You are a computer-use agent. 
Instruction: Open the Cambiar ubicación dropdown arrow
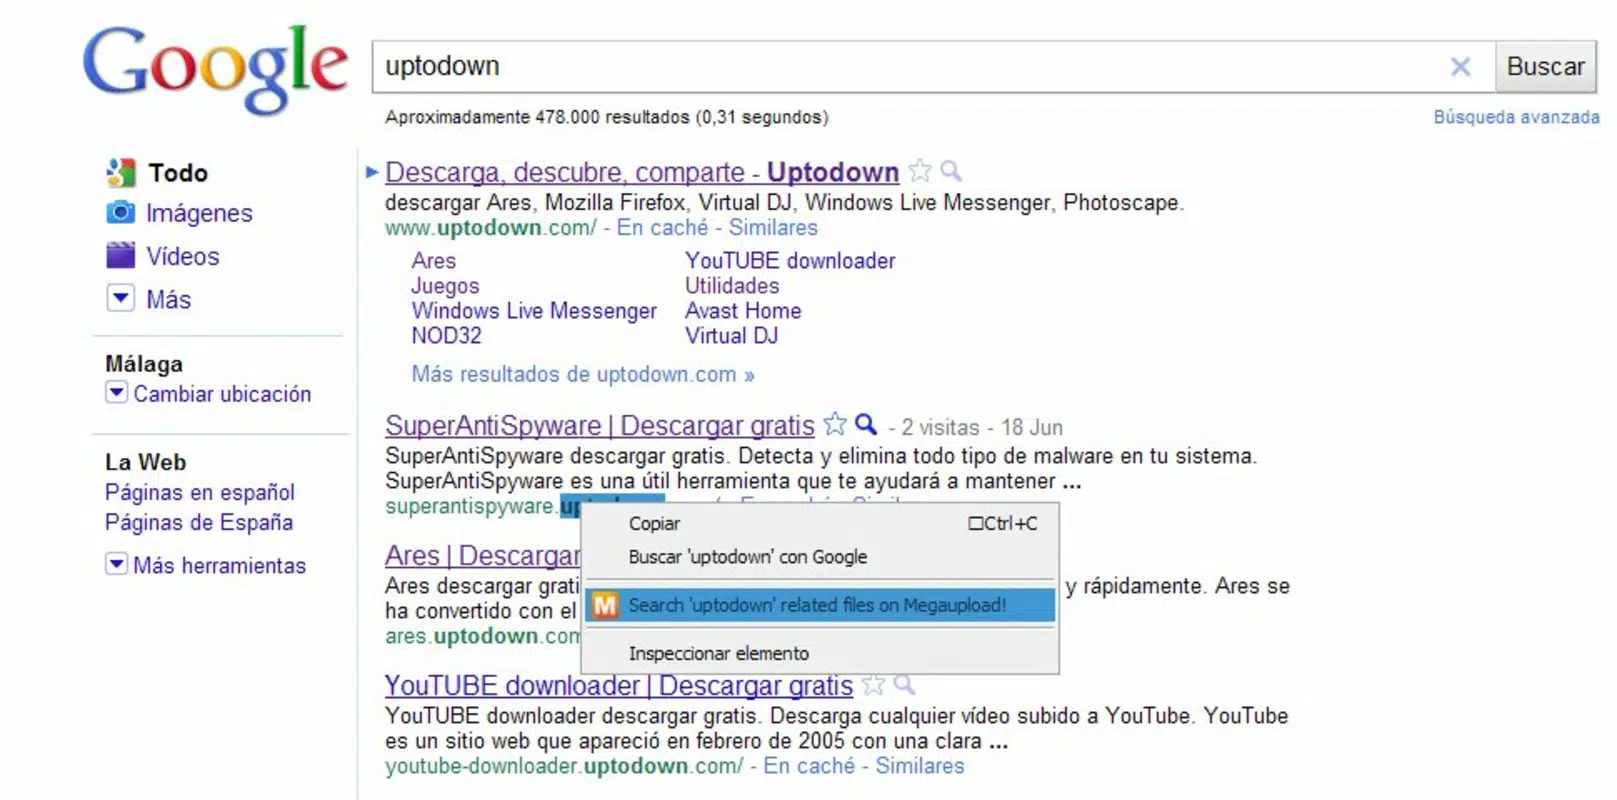(x=117, y=393)
